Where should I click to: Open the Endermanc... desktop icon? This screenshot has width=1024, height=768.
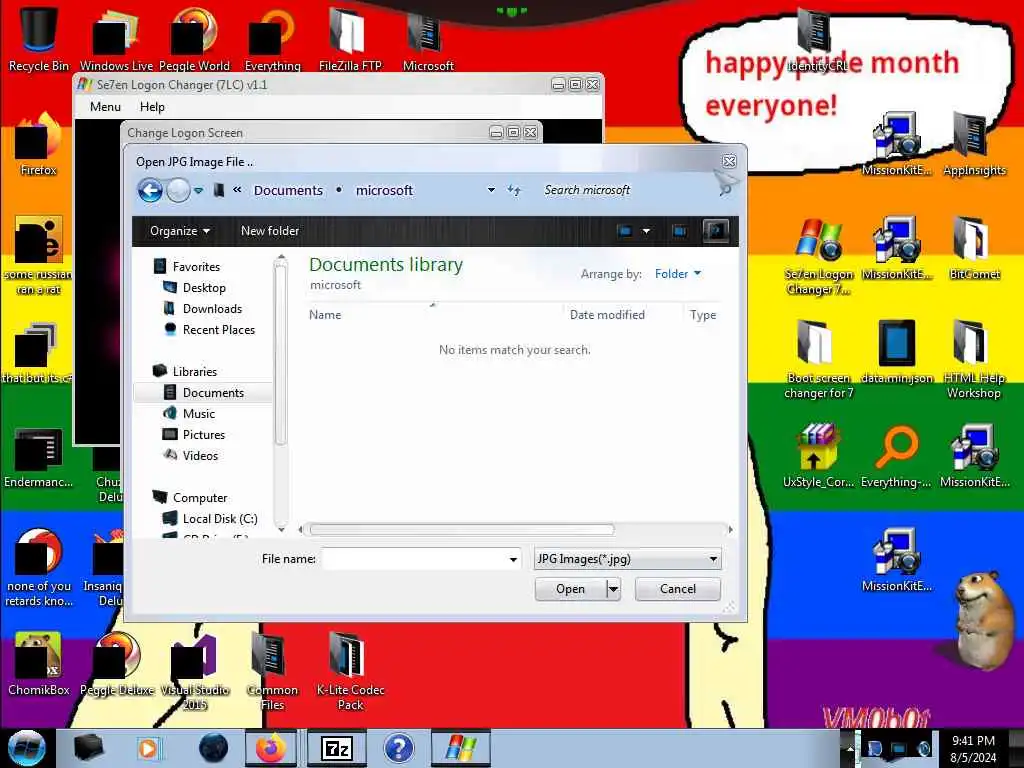(x=39, y=457)
